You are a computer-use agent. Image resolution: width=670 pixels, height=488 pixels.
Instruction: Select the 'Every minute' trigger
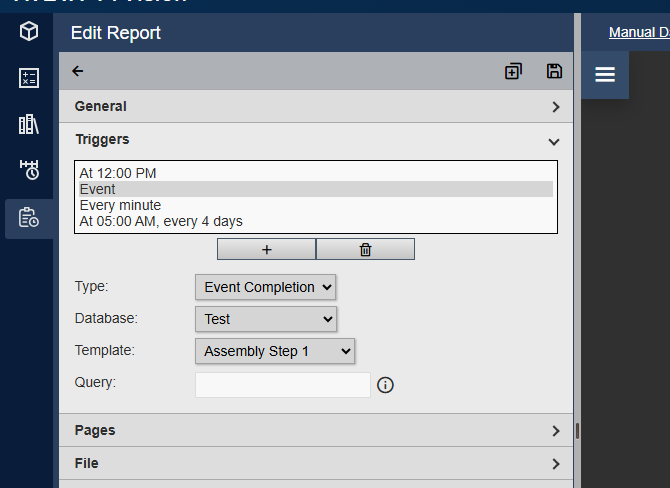point(121,205)
